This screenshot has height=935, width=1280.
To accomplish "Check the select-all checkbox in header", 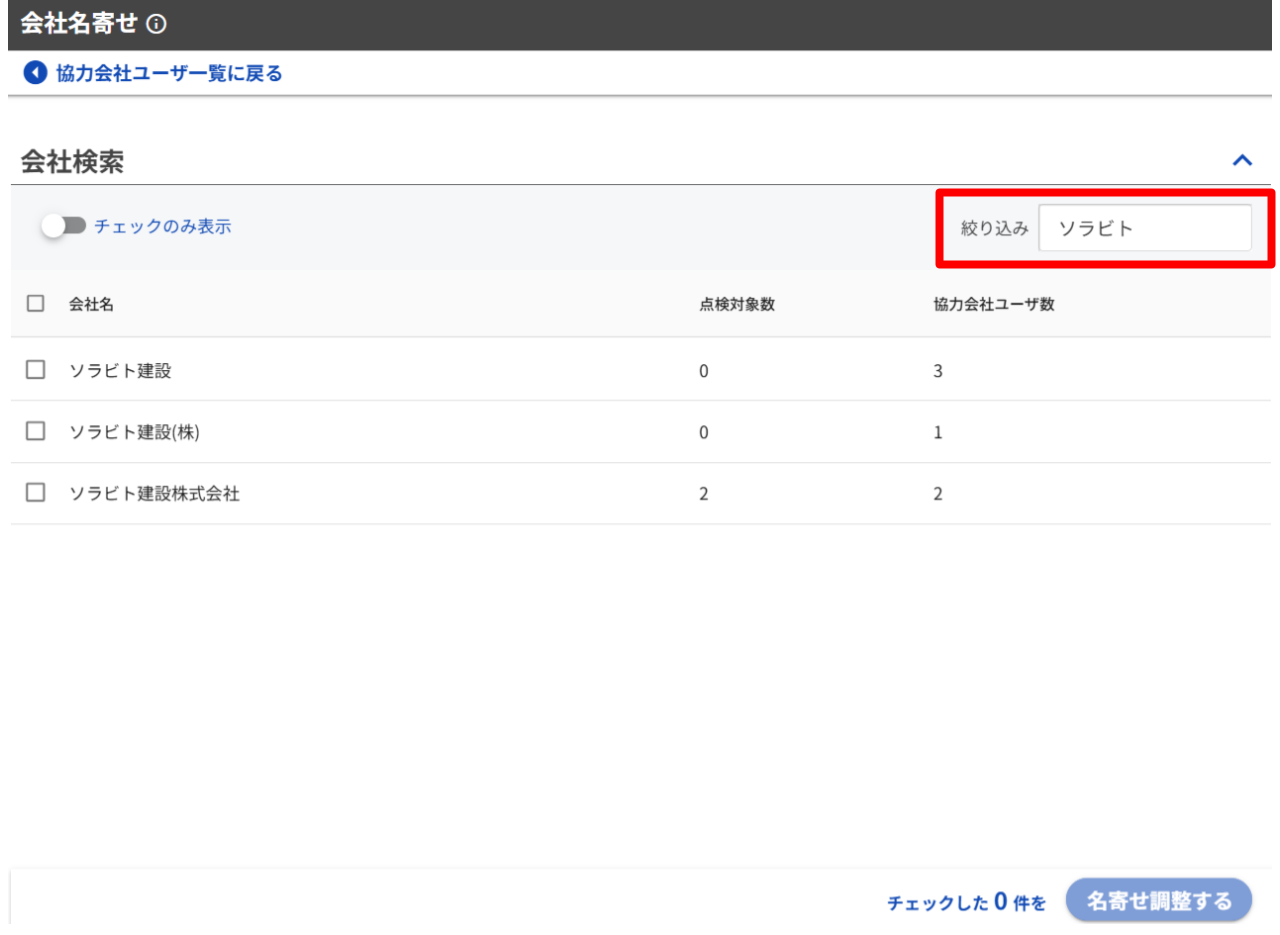I will point(36,304).
